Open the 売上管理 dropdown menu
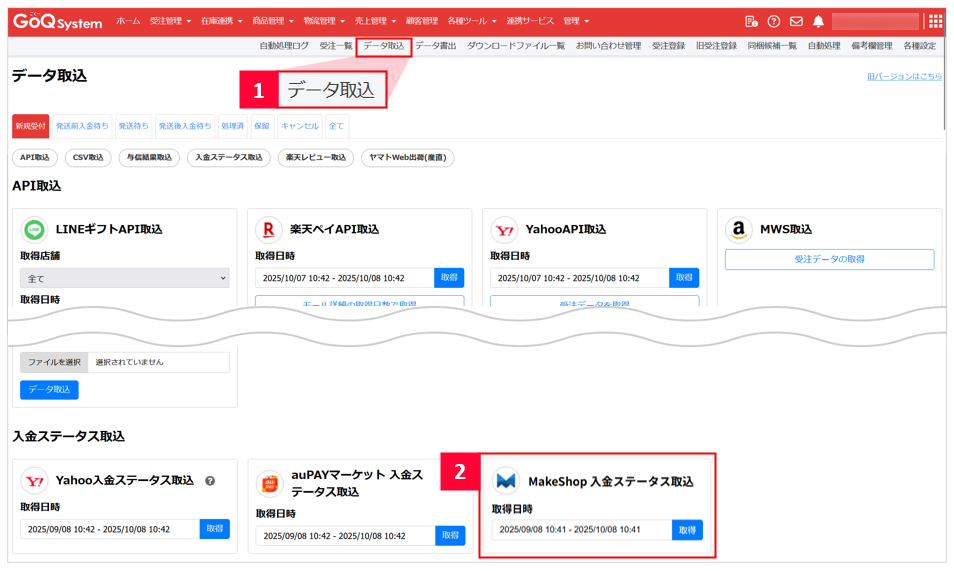Viewport: 954px width, 571px height. click(375, 21)
